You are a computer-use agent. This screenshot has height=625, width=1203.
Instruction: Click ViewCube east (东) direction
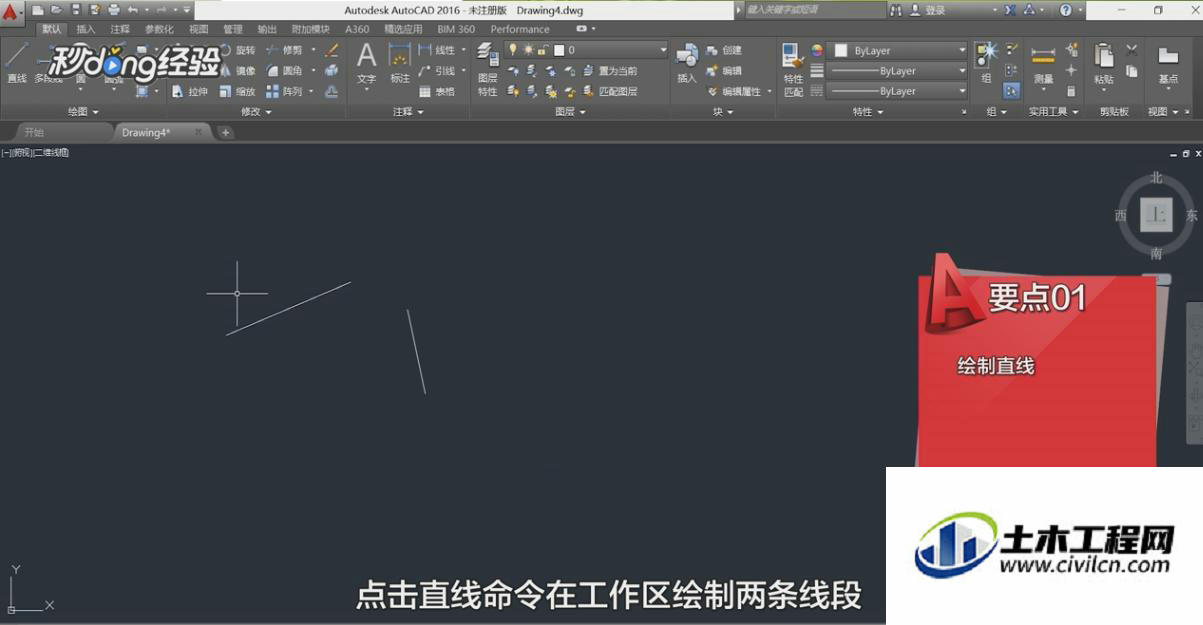pos(1191,215)
